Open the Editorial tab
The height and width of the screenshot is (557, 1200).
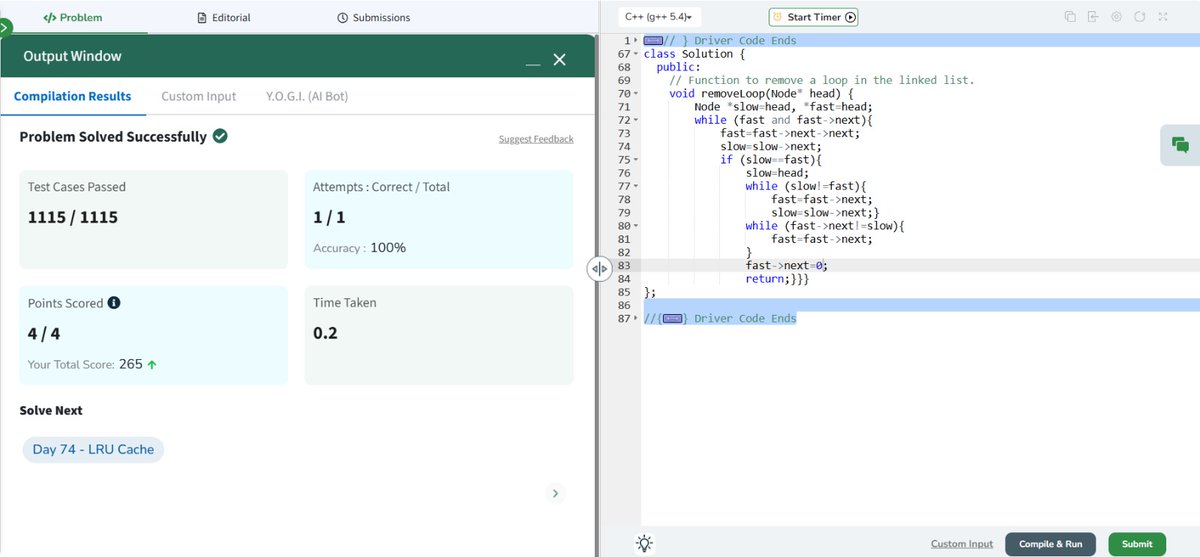coord(224,17)
